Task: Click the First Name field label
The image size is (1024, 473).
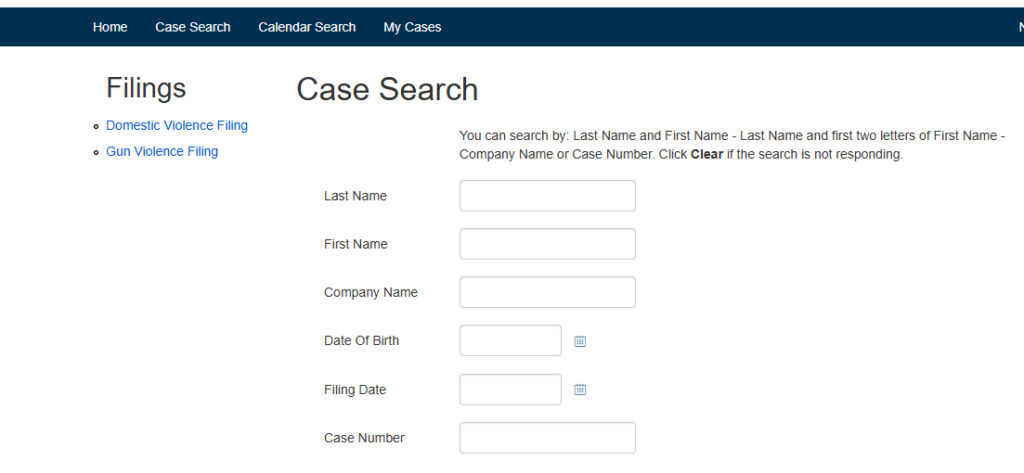Action: pyautogui.click(x=355, y=244)
